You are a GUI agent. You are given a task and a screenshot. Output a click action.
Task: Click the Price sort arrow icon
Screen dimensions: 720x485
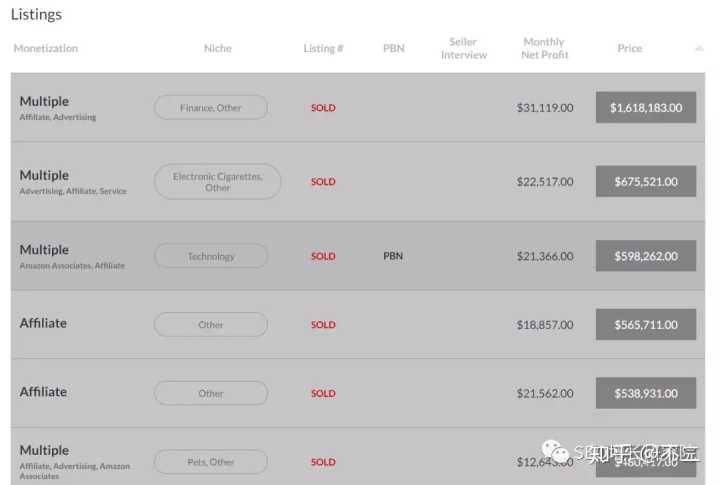(699, 49)
